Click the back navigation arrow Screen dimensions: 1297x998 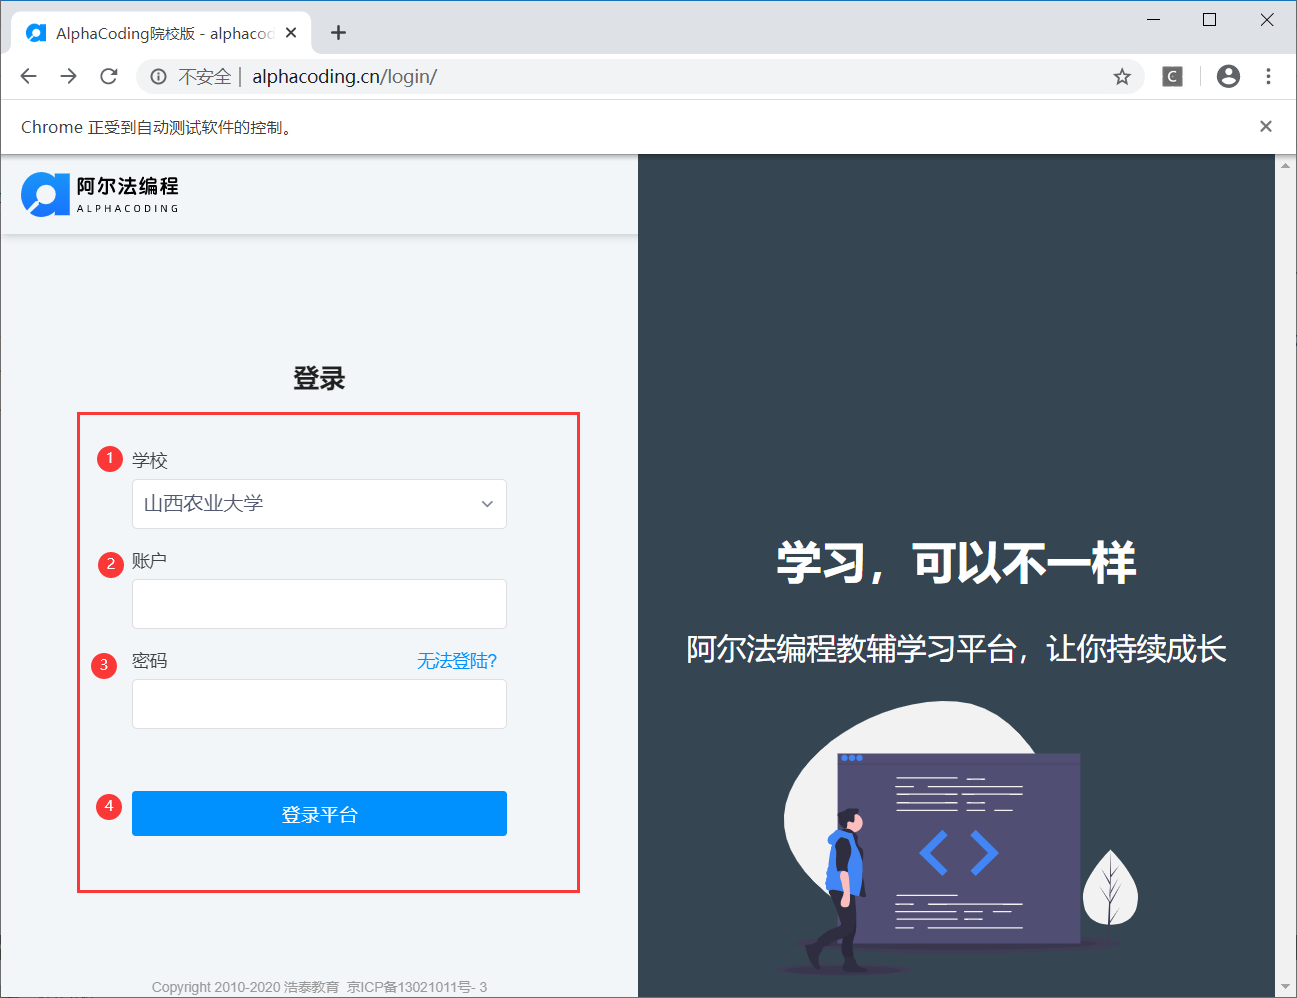[28, 76]
